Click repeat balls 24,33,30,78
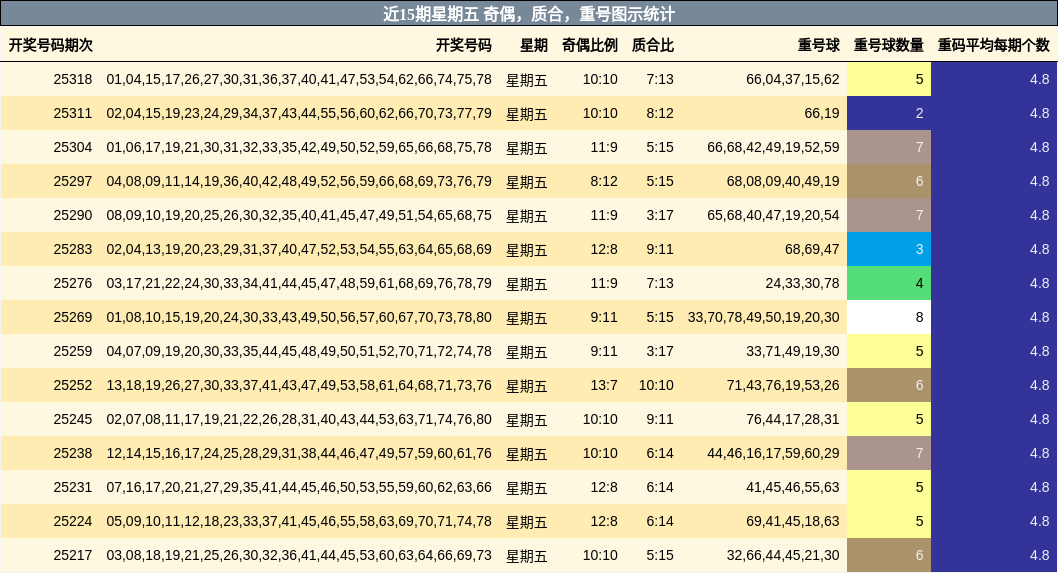Viewport: 1058px width, 573px height. pos(802,283)
